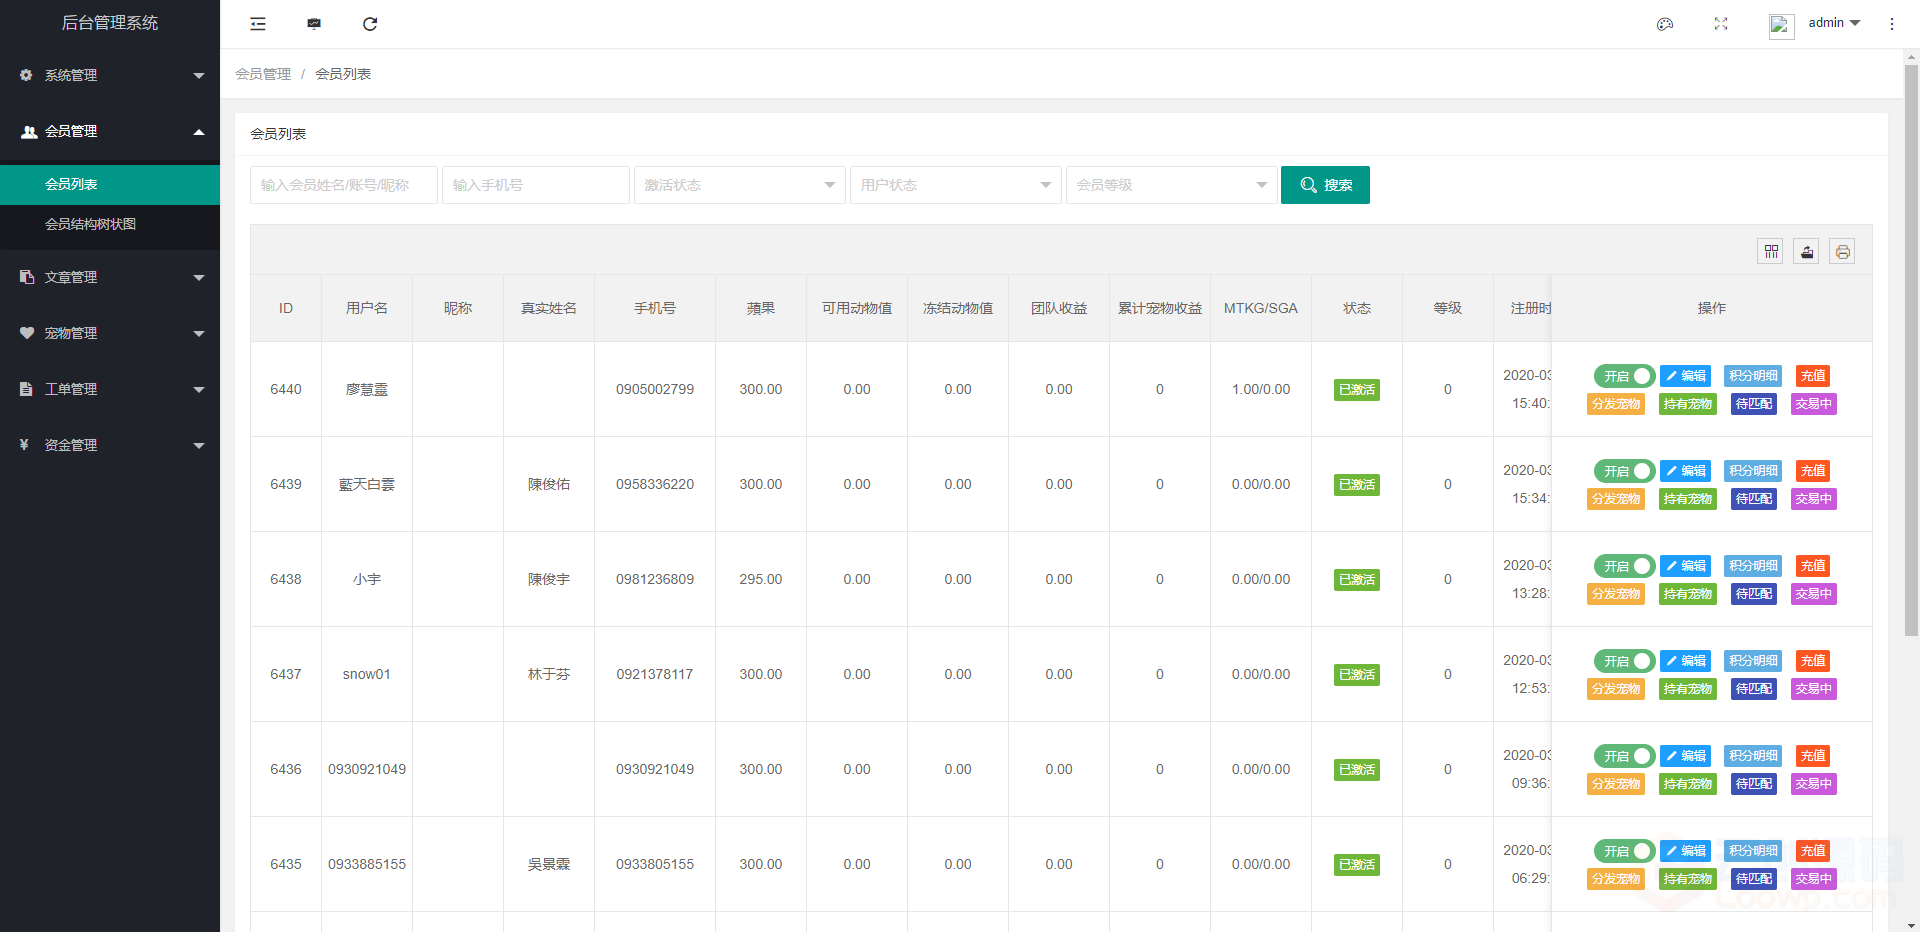
Task: Click the 会员列表 breadcrumb link
Action: pos(343,74)
